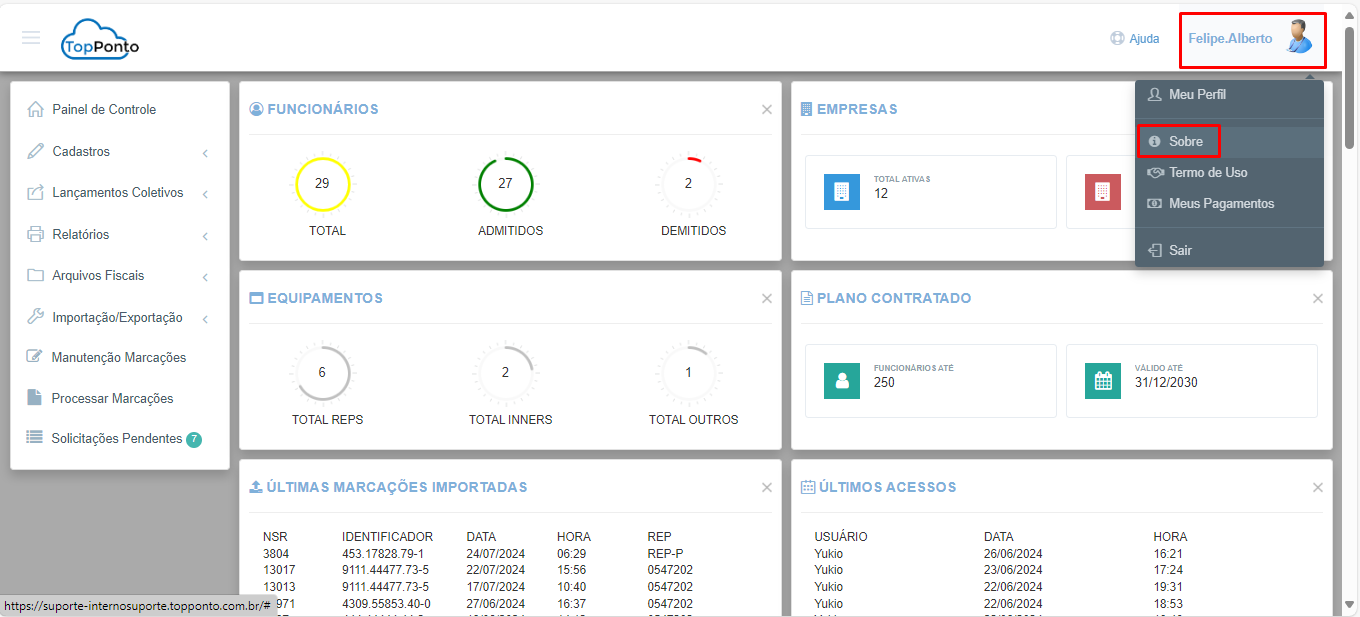Click the Ajuda help globe icon
The image size is (1360, 617).
tap(1118, 39)
